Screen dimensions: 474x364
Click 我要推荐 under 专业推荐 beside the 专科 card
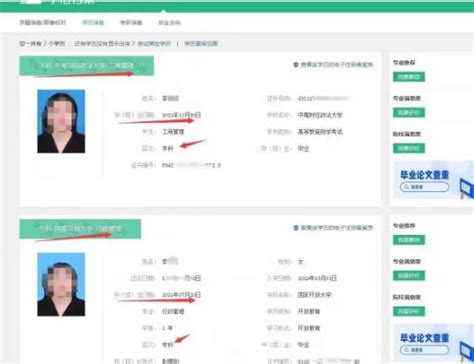pyautogui.click(x=409, y=240)
